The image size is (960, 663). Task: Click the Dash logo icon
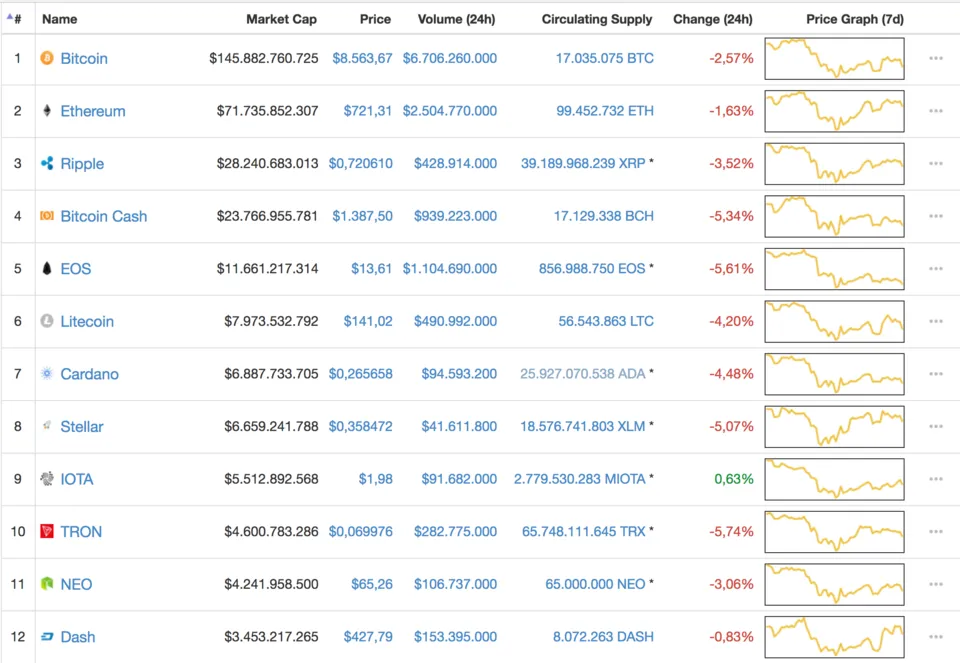[47, 637]
